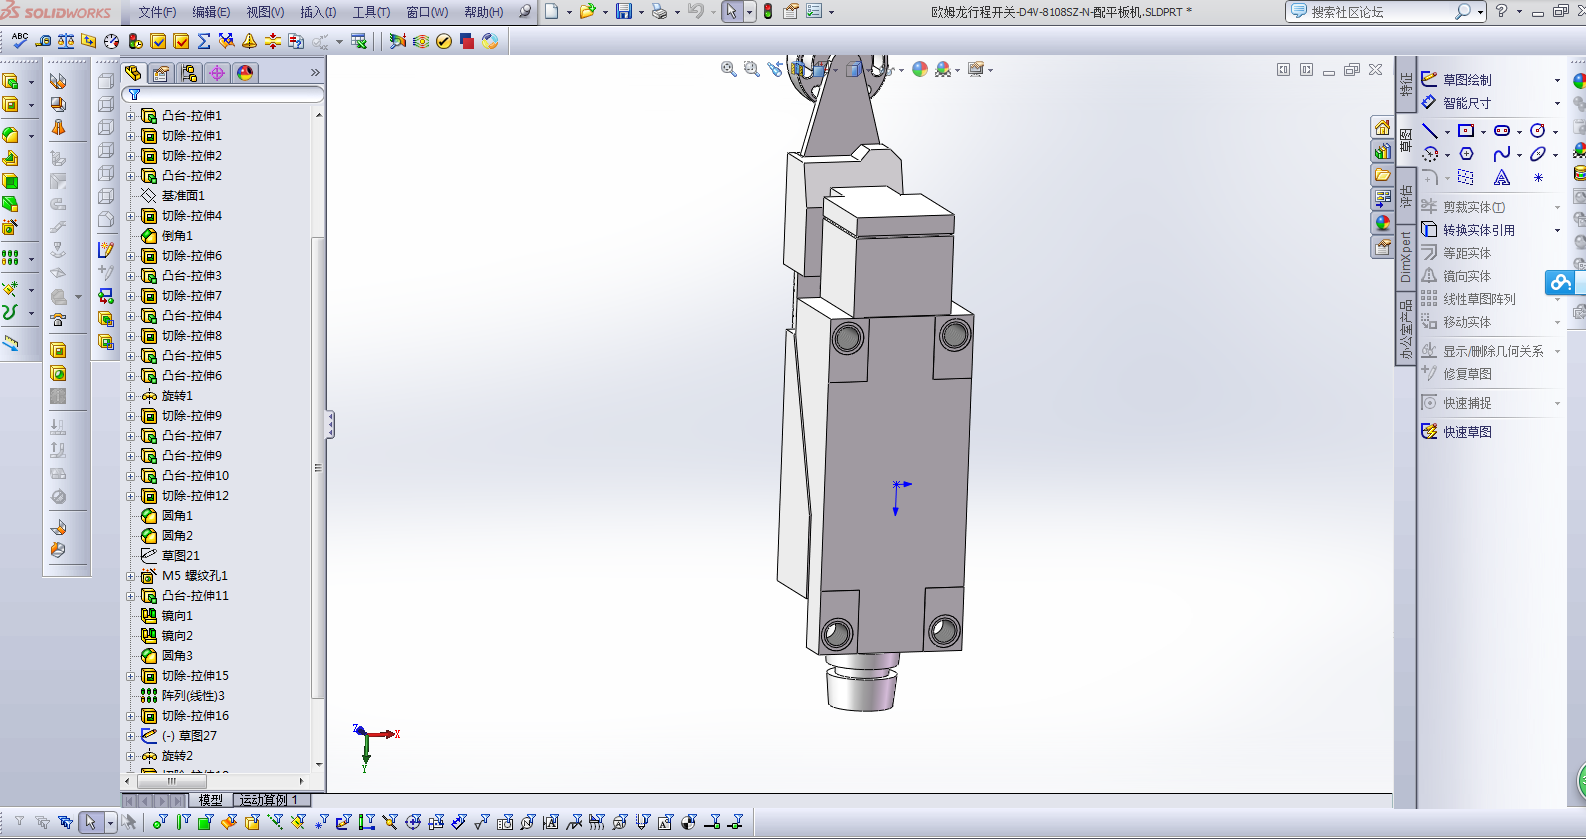Select the 阵列(线性)3 tree item
The width and height of the screenshot is (1586, 839).
coord(193,696)
